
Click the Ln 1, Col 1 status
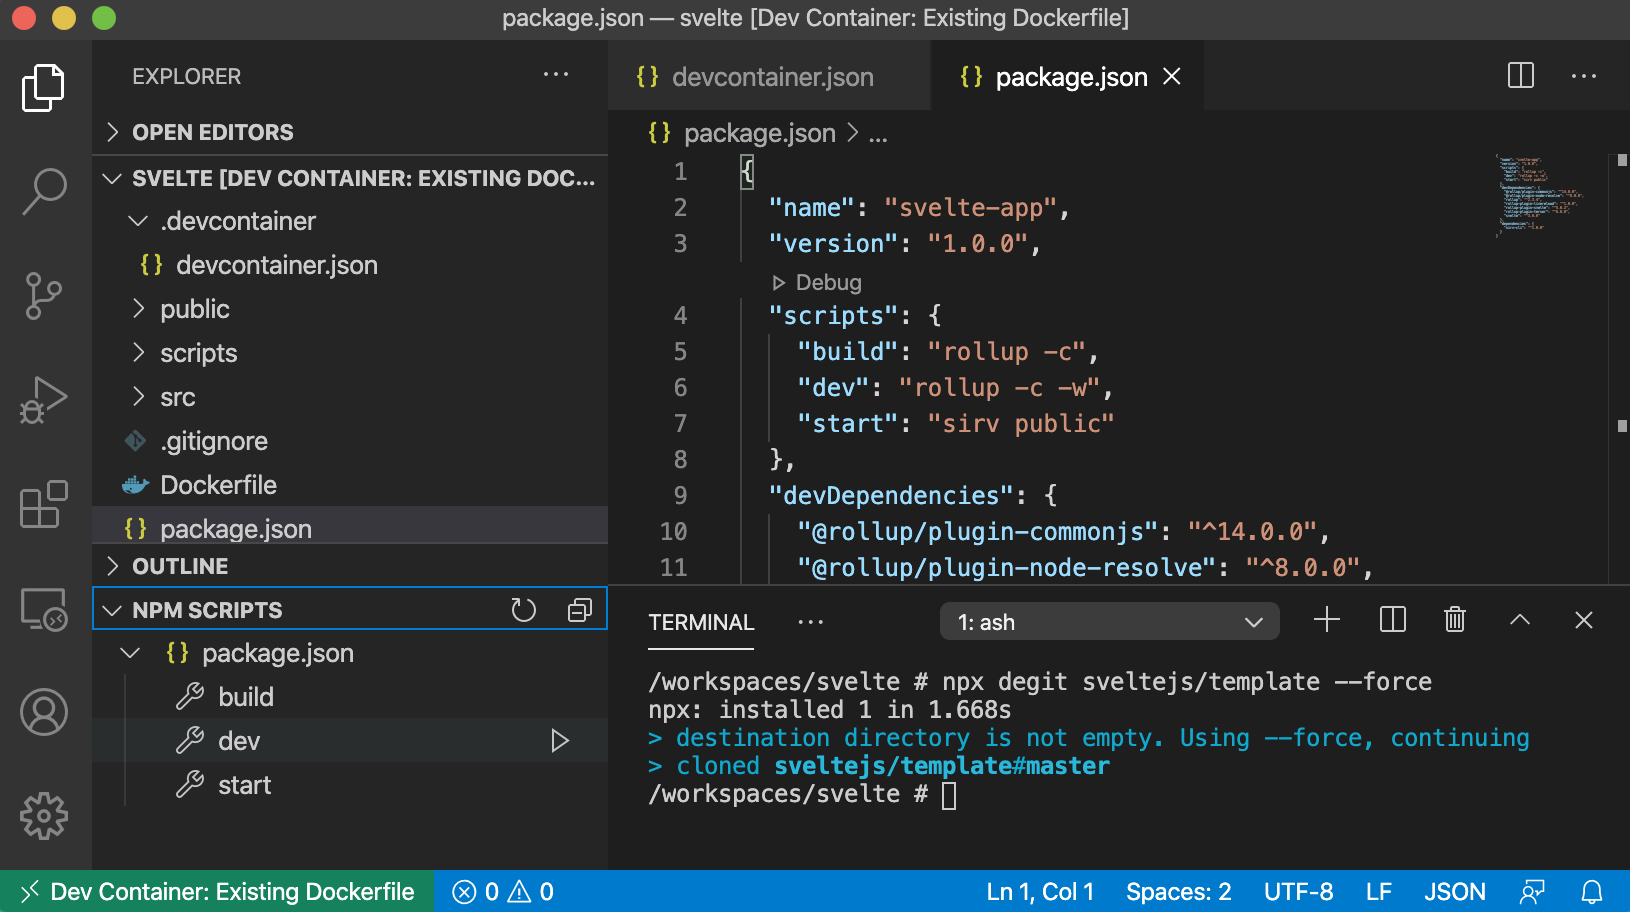click(x=1040, y=892)
